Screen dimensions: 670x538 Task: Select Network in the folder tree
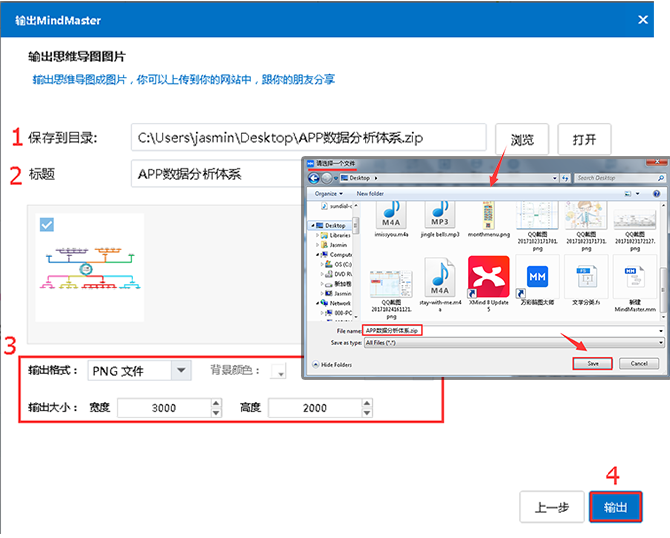340,303
